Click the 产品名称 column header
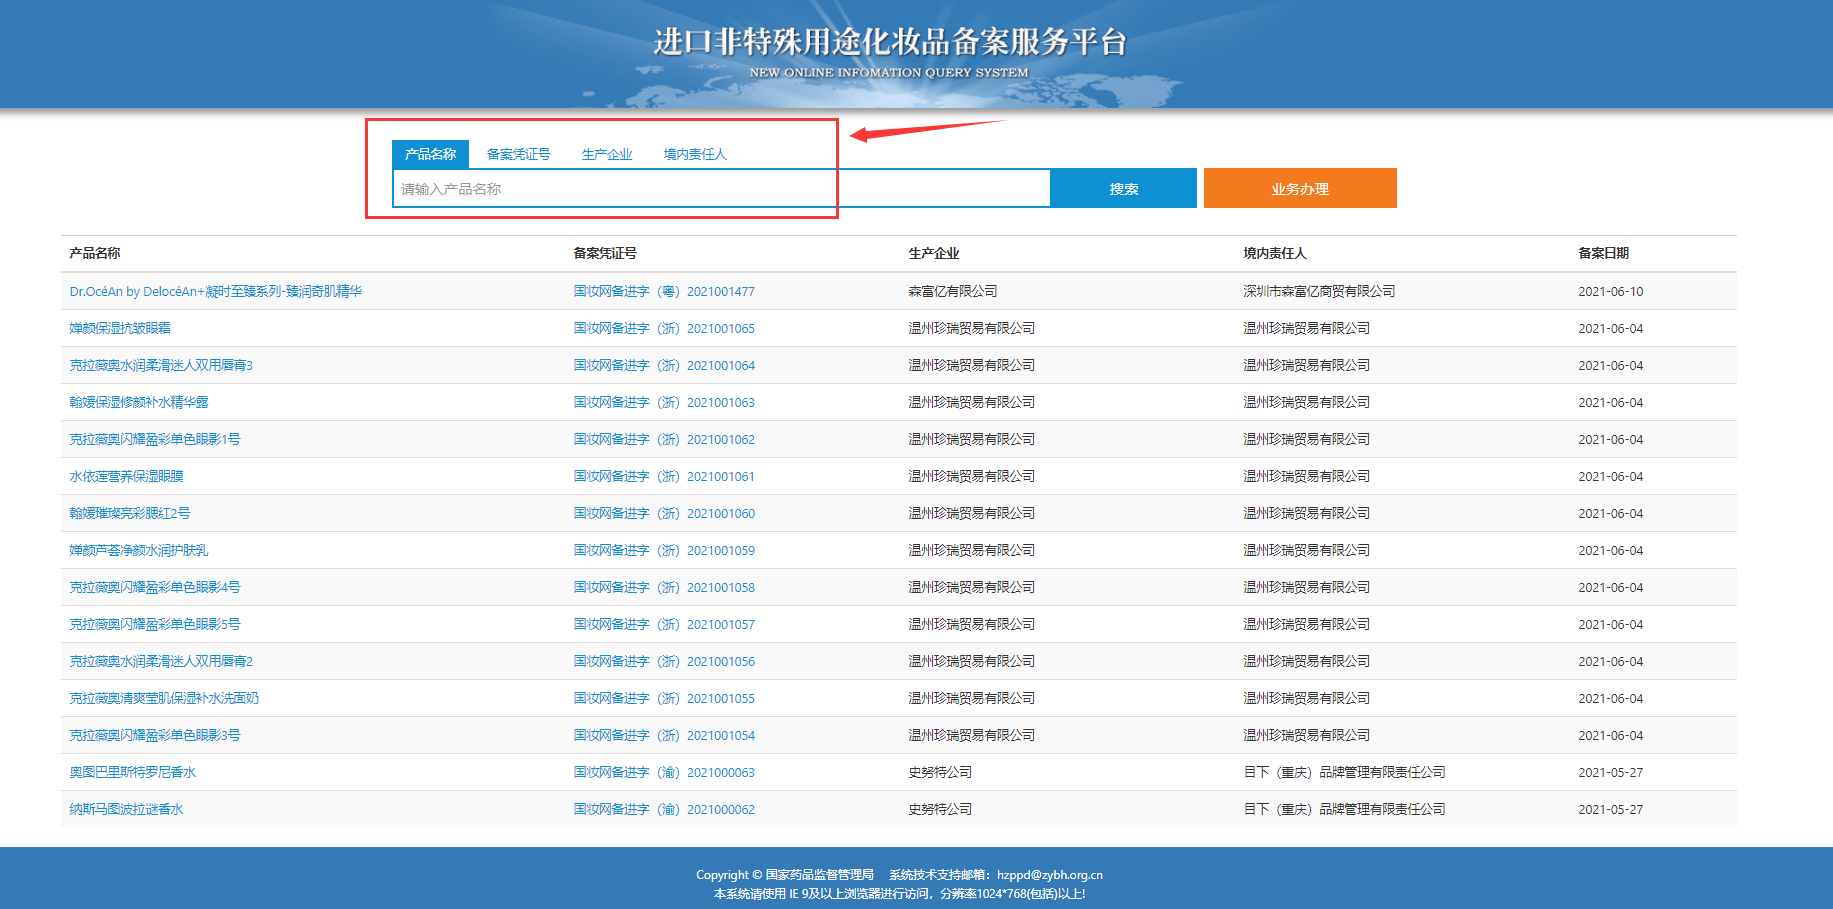This screenshot has height=909, width=1833. pyautogui.click(x=95, y=253)
